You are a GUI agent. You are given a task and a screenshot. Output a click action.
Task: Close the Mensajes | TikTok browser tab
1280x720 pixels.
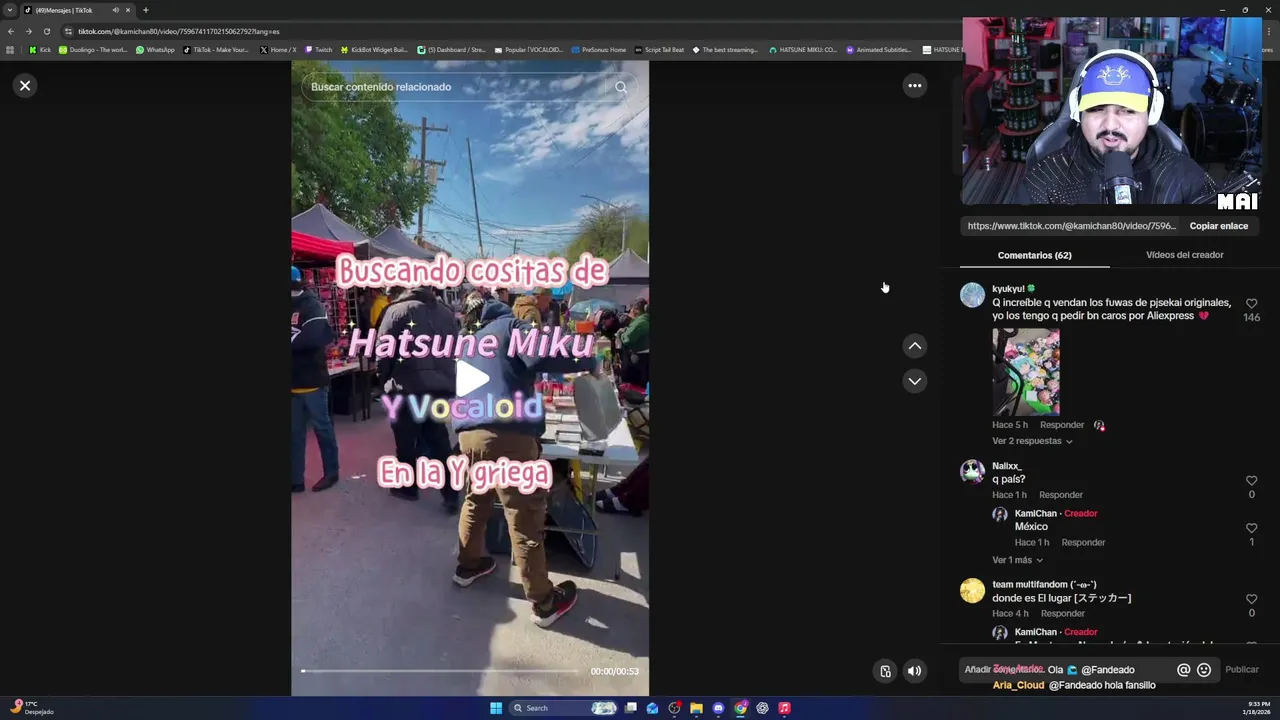tap(128, 10)
